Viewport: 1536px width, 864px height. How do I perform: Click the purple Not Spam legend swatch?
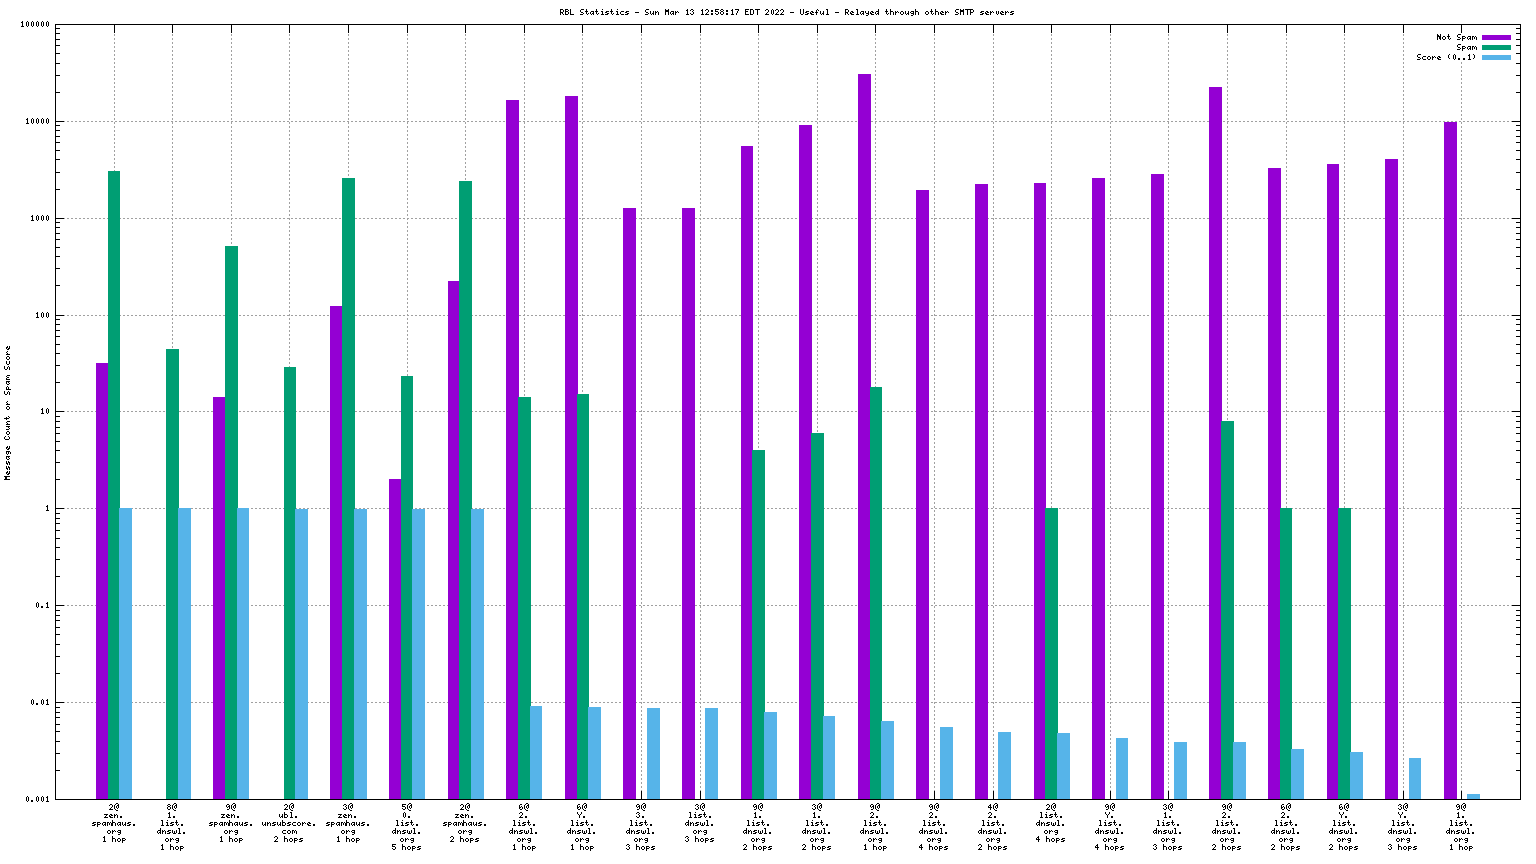[1496, 38]
